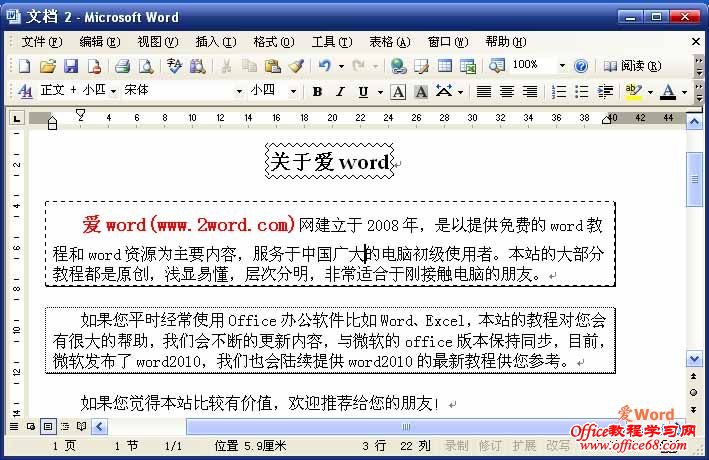Click the Select Browse Object button
The image size is (709, 460).
coord(693,392)
